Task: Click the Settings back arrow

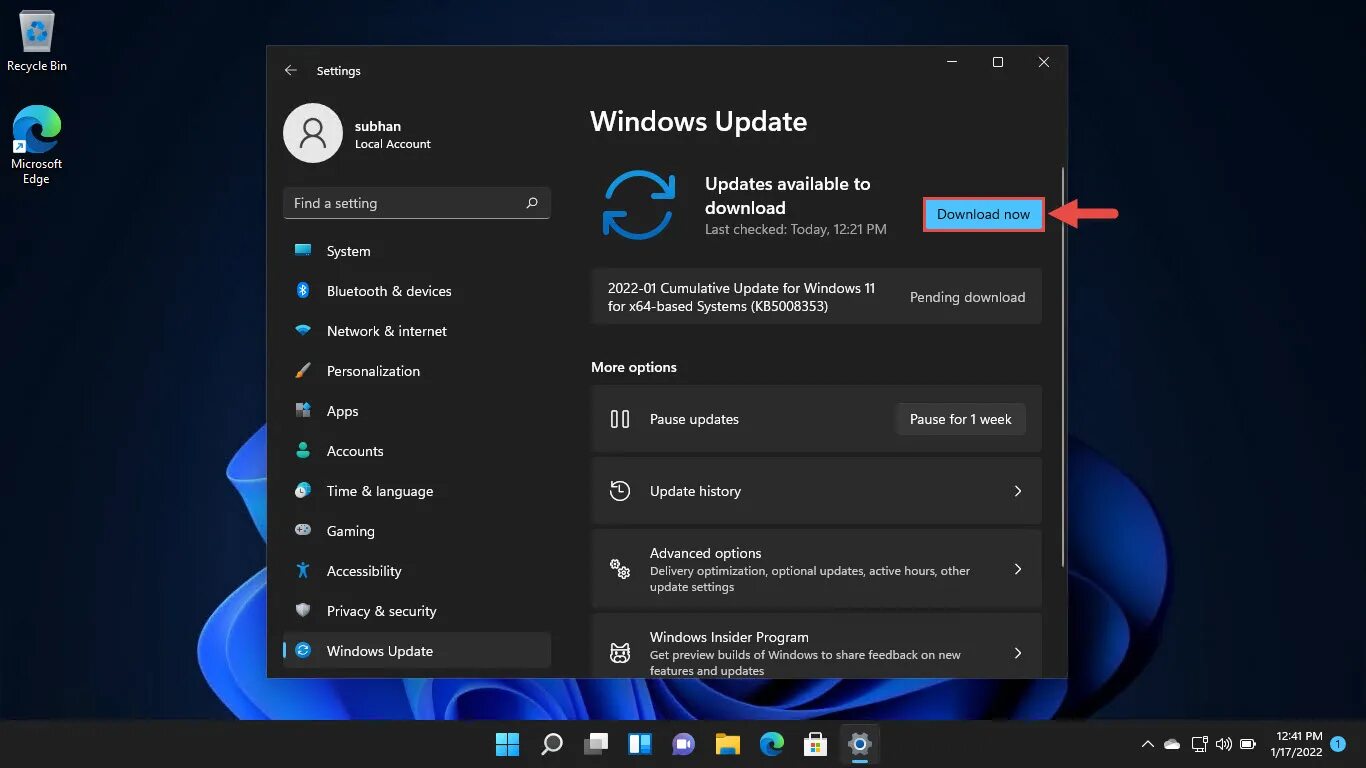Action: (290, 71)
